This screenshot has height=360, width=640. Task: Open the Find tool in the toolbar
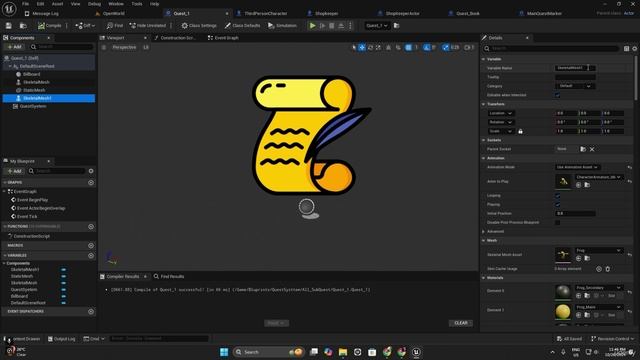point(115,26)
